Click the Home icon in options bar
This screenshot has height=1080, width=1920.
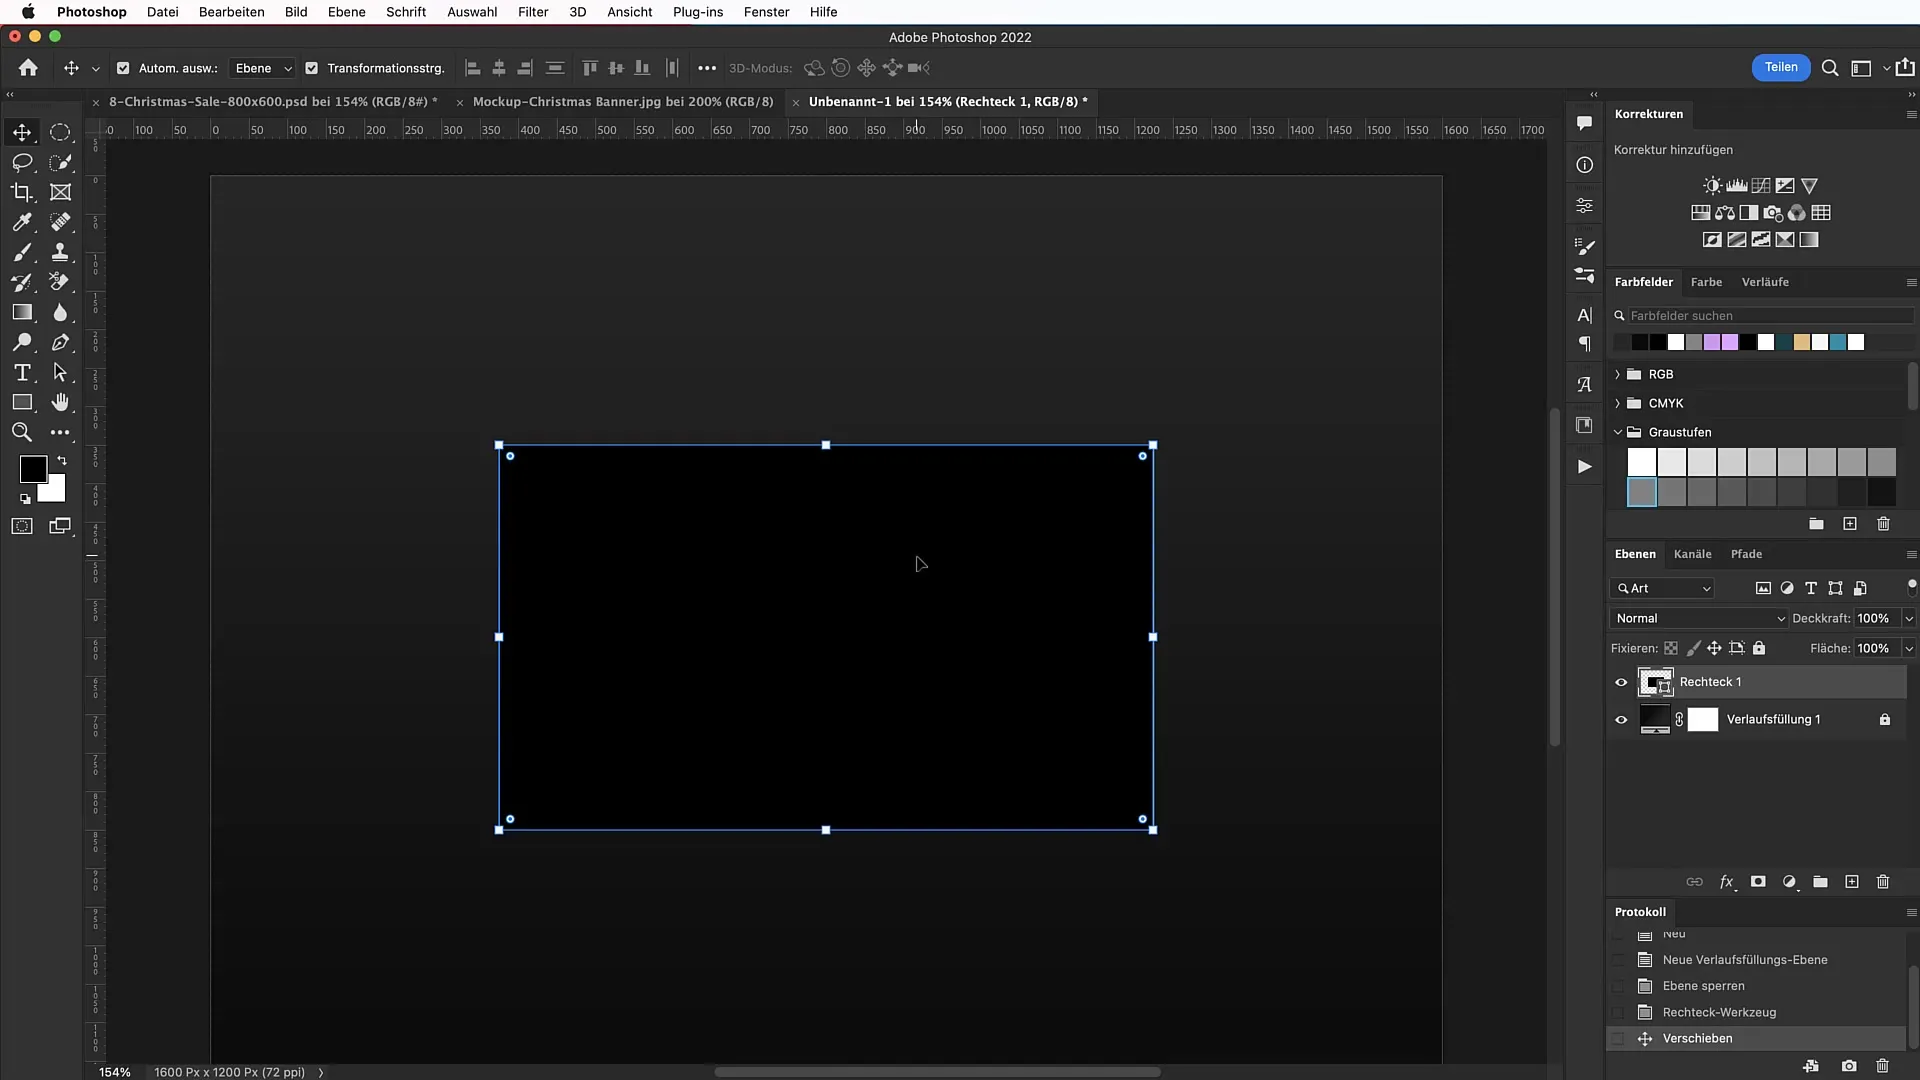(28, 68)
